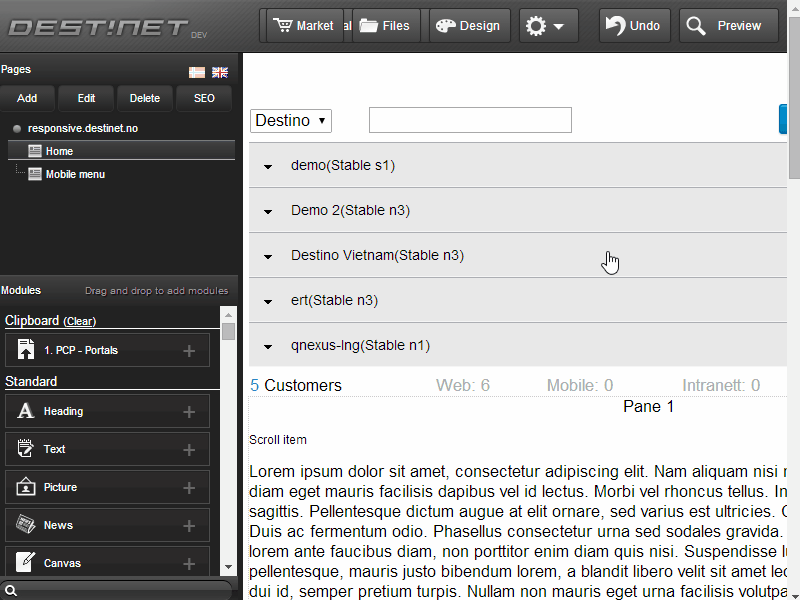Expand the demo(Stable s1) entry
This screenshot has width=800, height=600.
click(x=267, y=166)
